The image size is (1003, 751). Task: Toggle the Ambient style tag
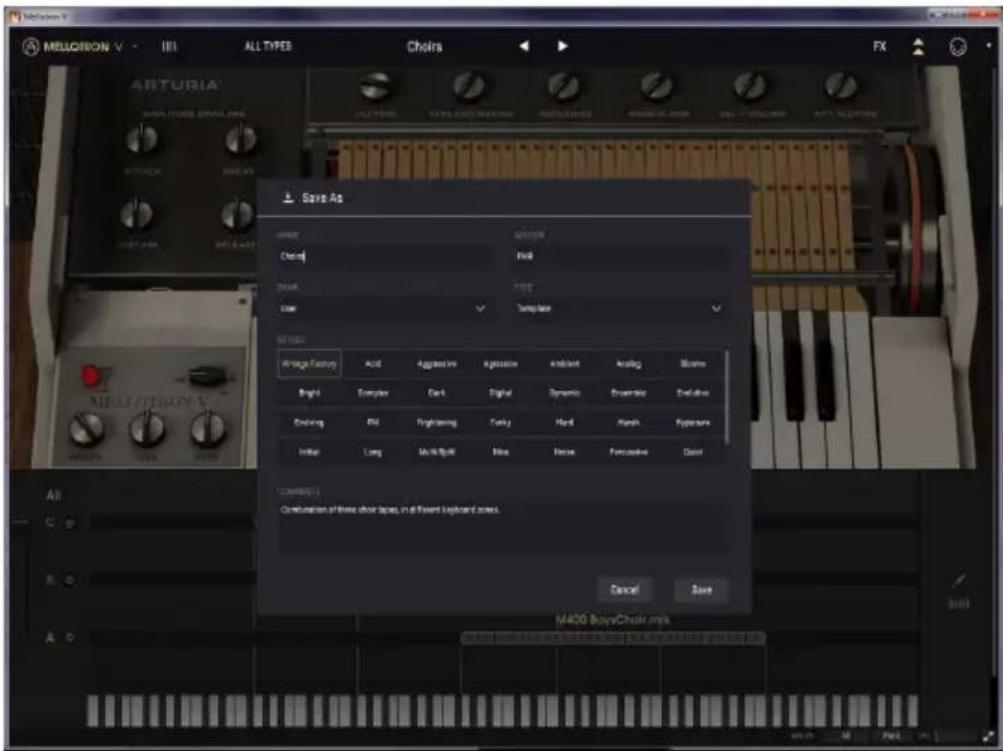(x=565, y=364)
